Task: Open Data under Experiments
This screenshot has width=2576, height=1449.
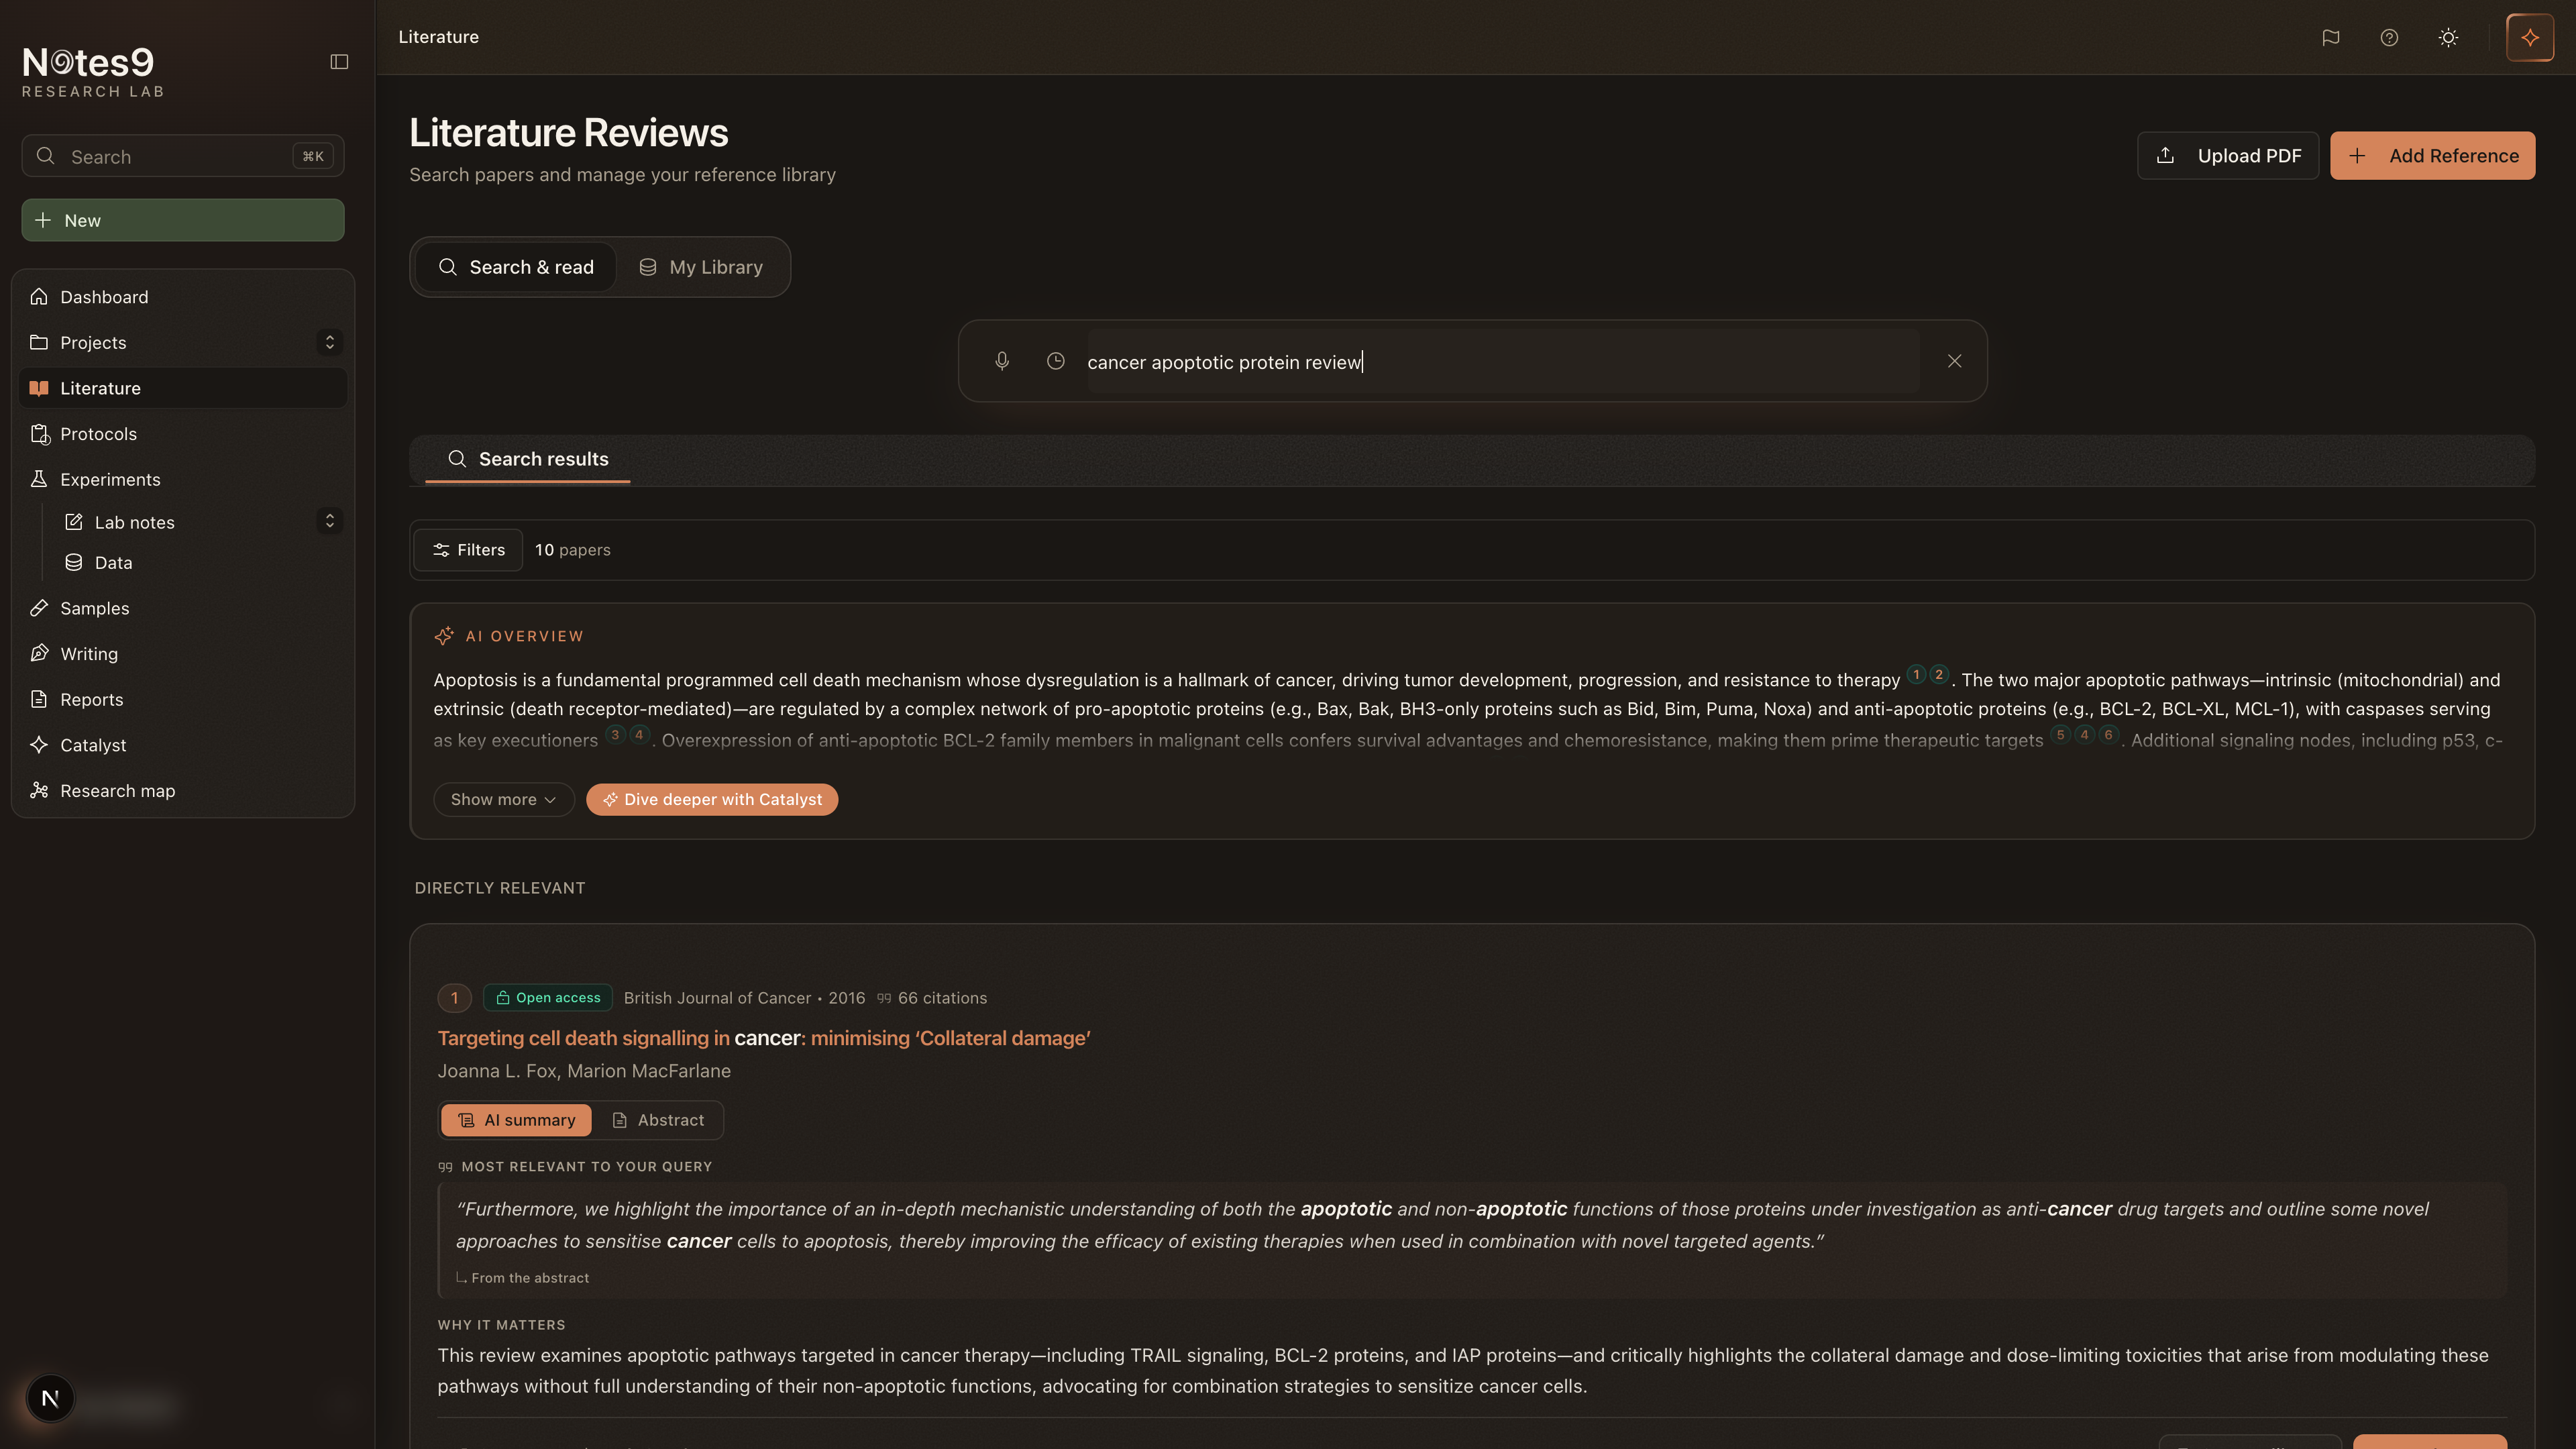Action: pos(200,562)
